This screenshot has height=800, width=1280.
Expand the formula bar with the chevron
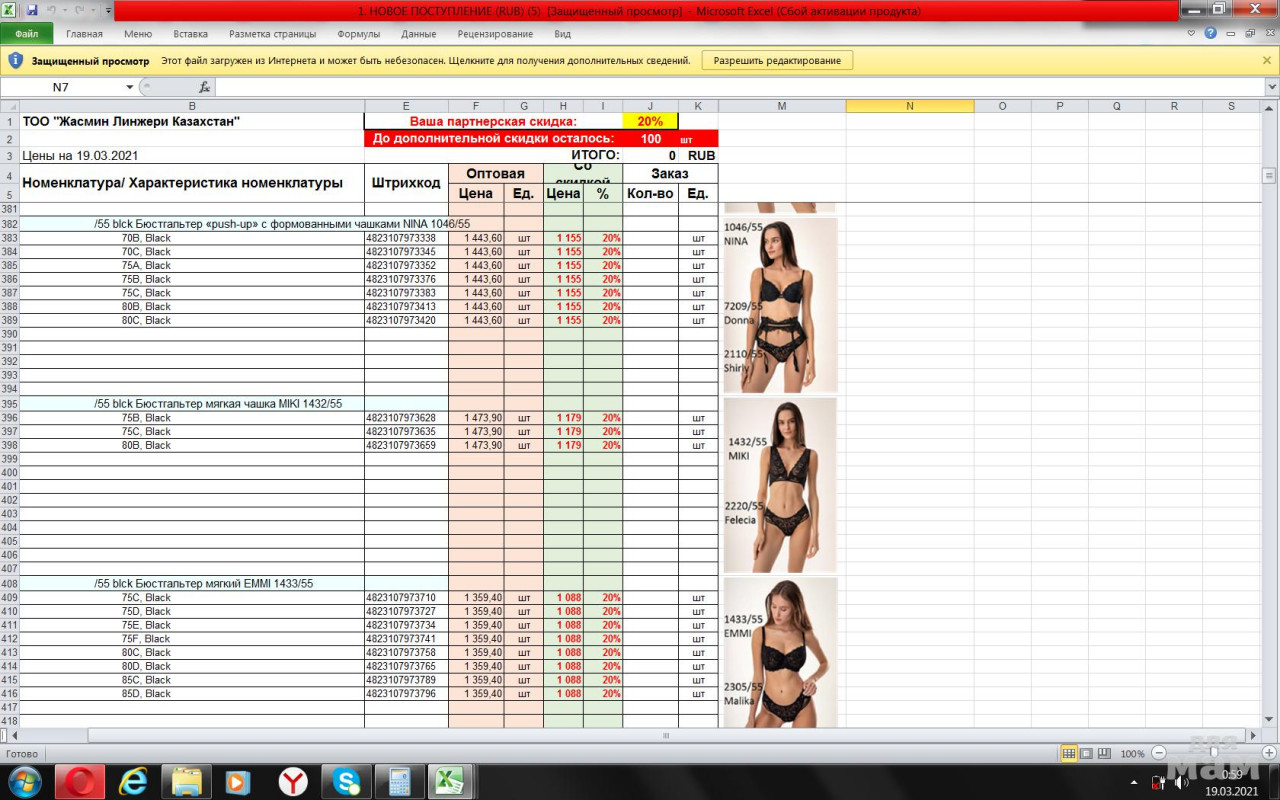tap(1271, 87)
